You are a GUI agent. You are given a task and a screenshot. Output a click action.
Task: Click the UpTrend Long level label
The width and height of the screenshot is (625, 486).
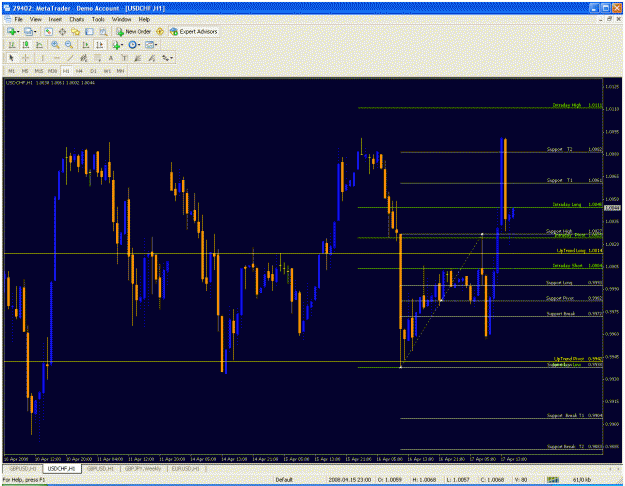(571, 250)
